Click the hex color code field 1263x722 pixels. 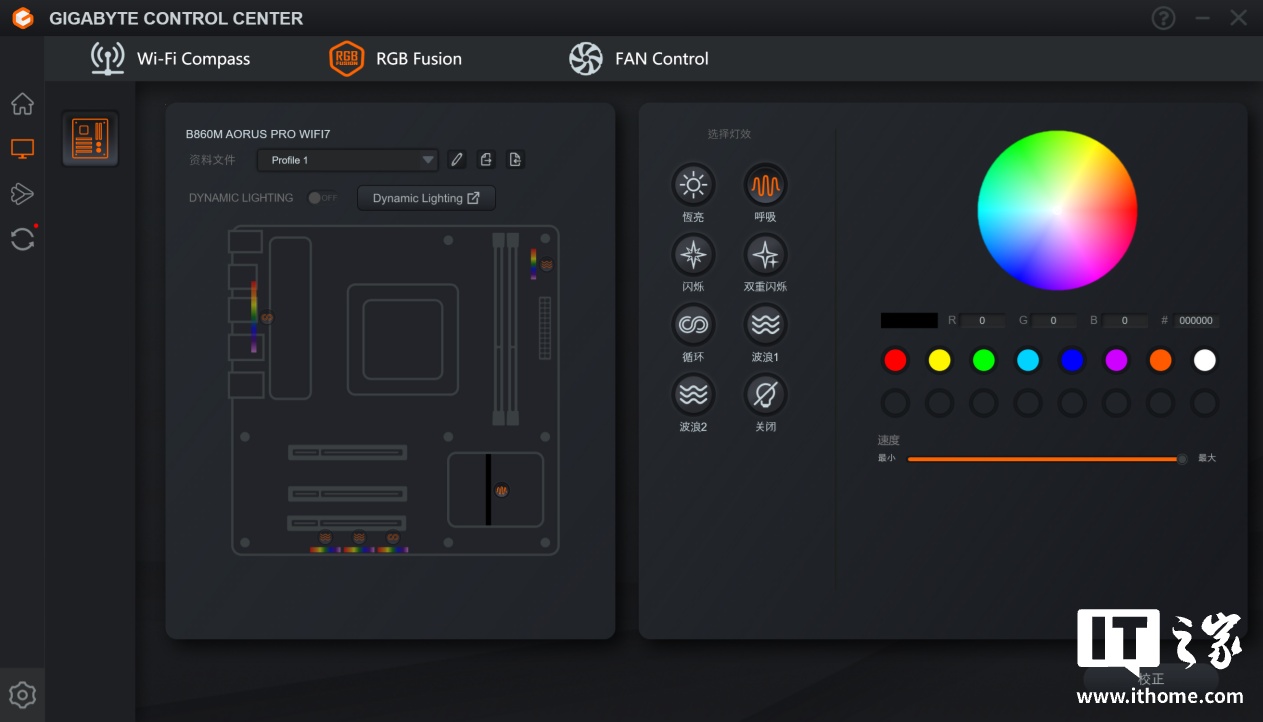pyautogui.click(x=1196, y=321)
